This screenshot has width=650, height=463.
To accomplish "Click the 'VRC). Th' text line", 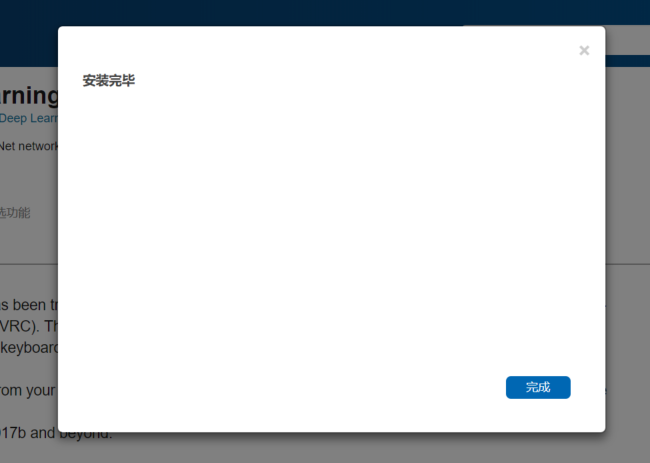I will (29, 326).
